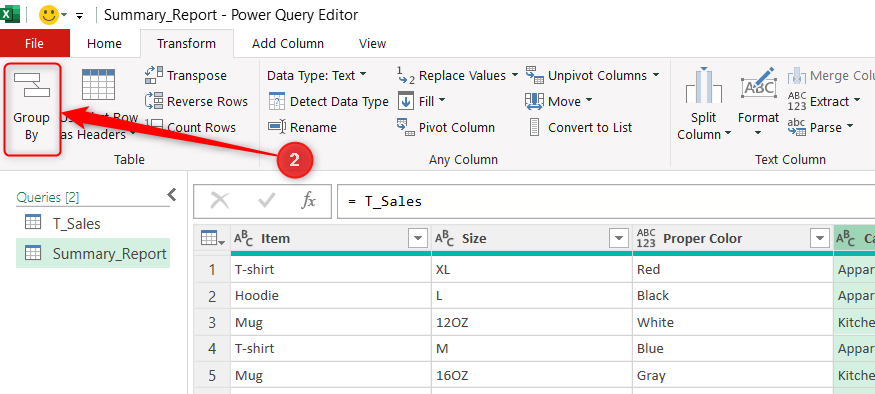The width and height of the screenshot is (875, 394).
Task: Click the confirm checkmark in formula bar
Action: coord(266,200)
